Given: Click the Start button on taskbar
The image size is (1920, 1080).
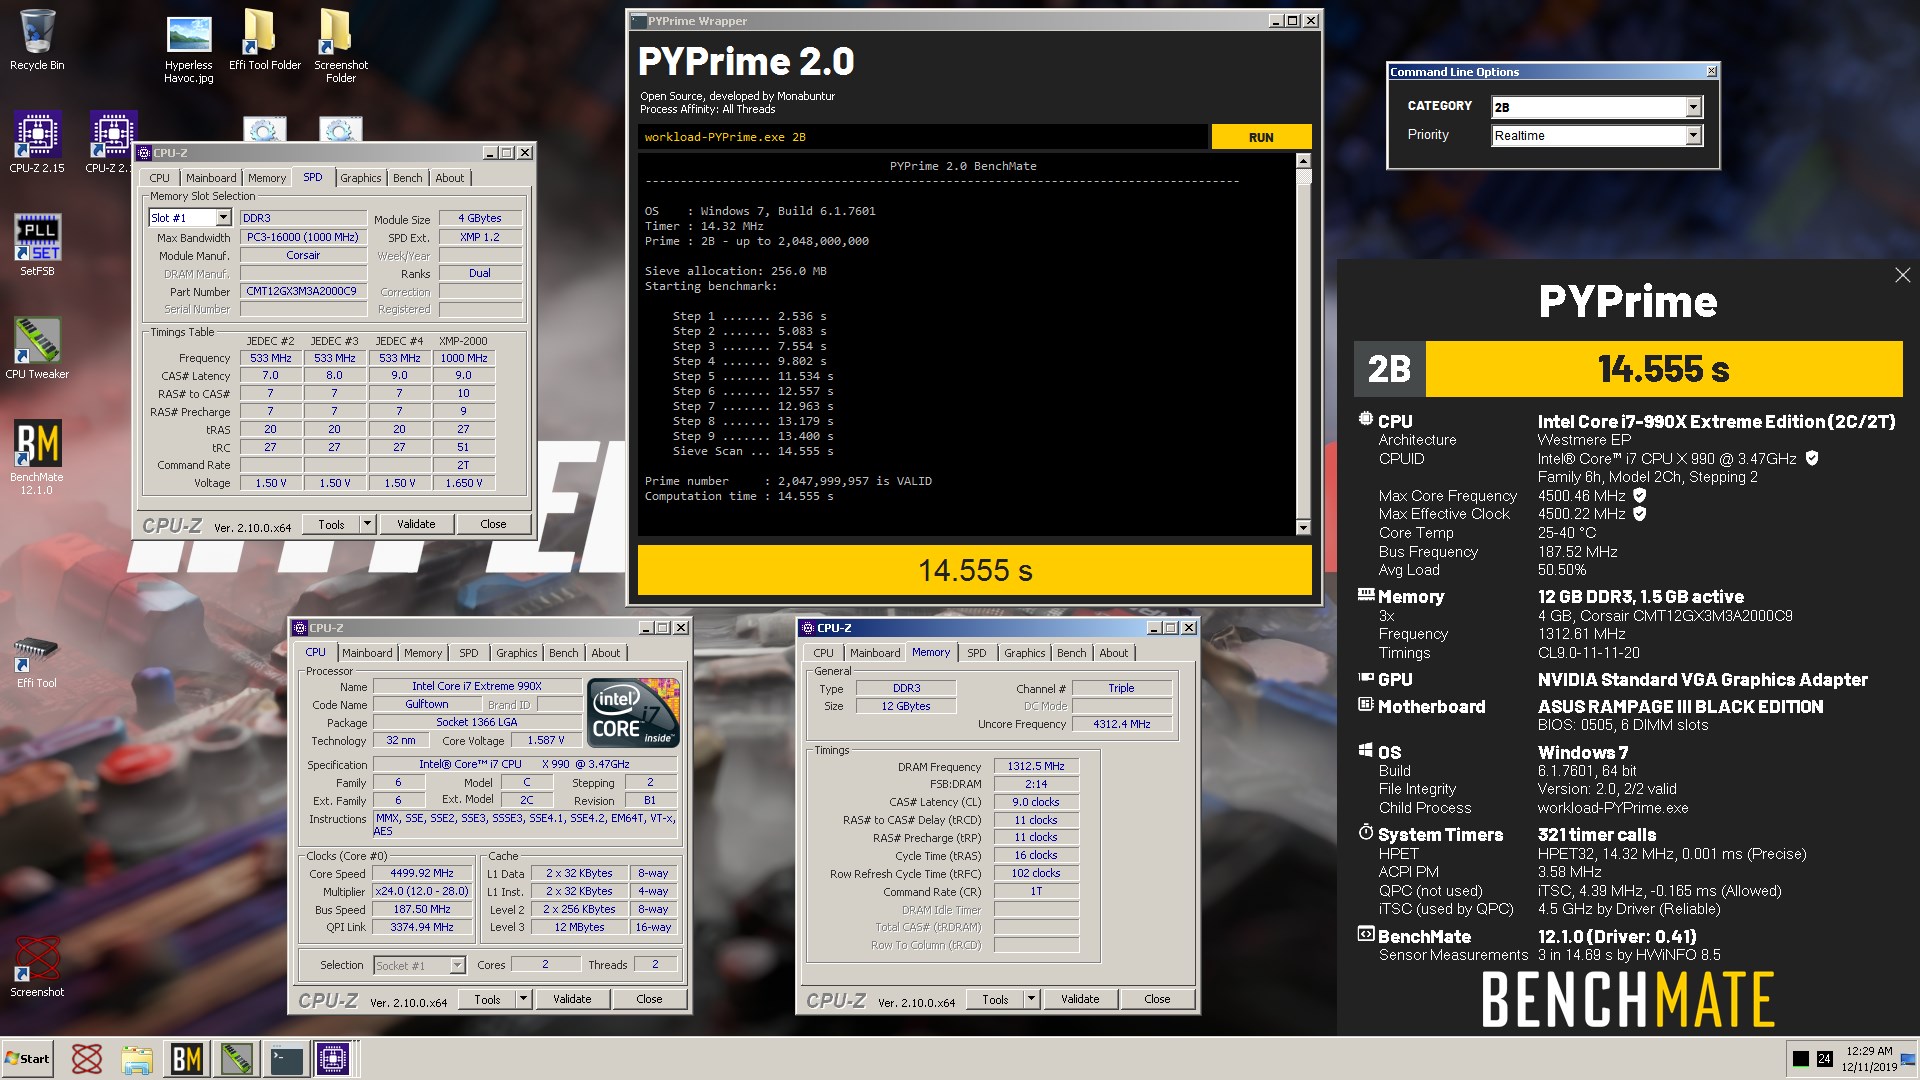Looking at the screenshot, I should coord(27,1059).
